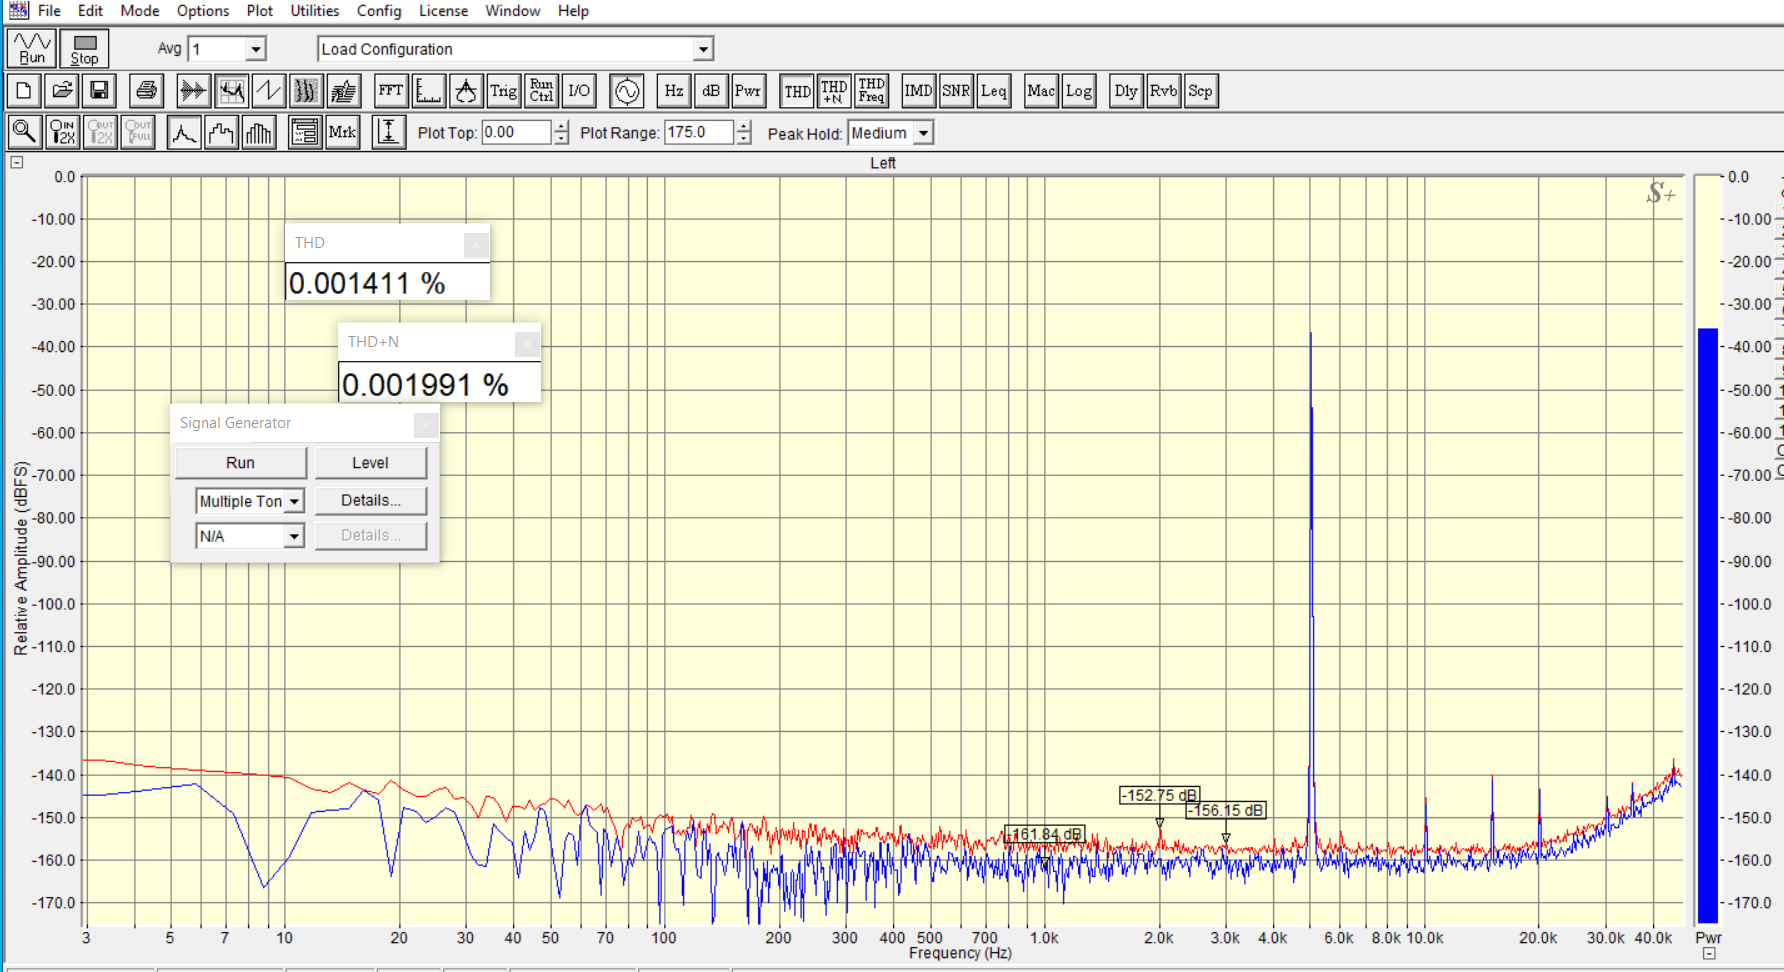1784x972 pixels.
Task: Decrease Plot Range with the down arrow
Action: [743, 139]
